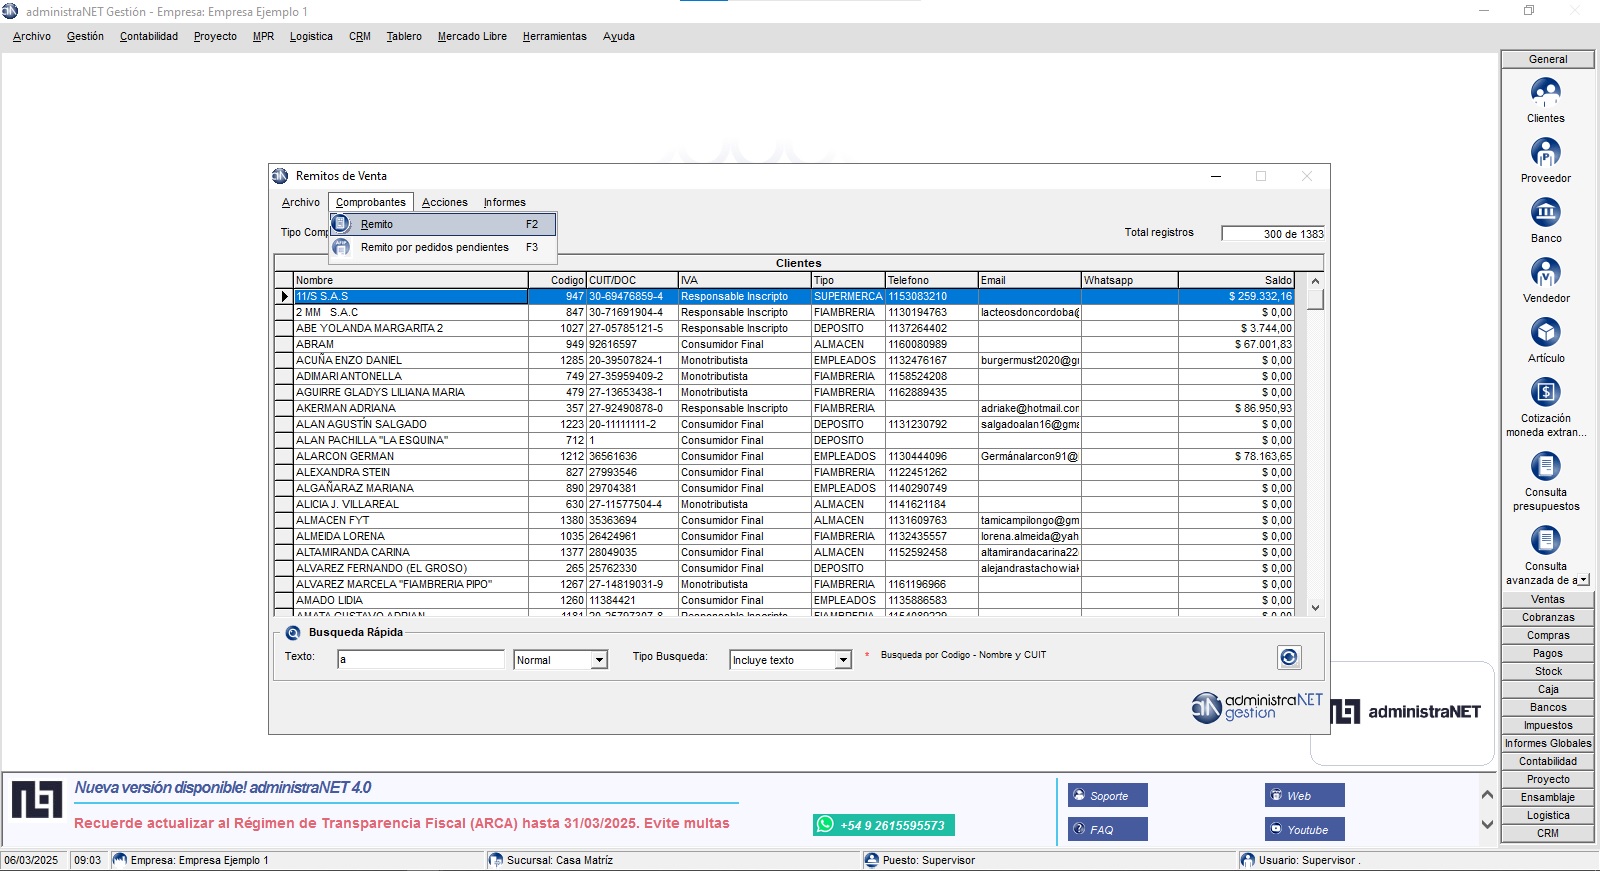The image size is (1600, 871).
Task: Open the Informes Globales sidebar section
Action: (x=1548, y=744)
